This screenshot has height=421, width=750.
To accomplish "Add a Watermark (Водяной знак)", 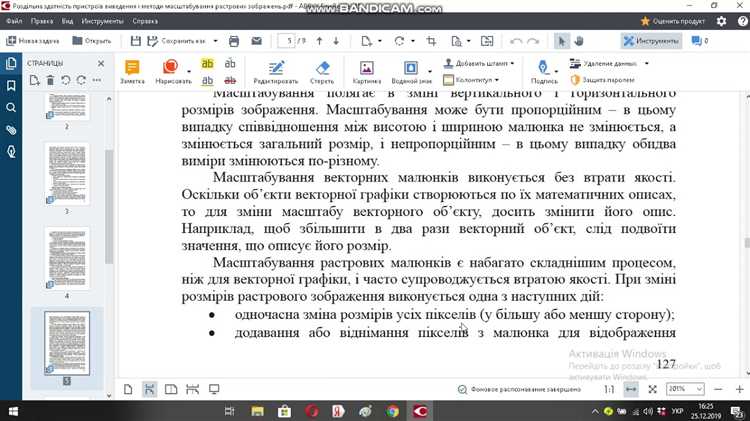I will click(x=411, y=72).
